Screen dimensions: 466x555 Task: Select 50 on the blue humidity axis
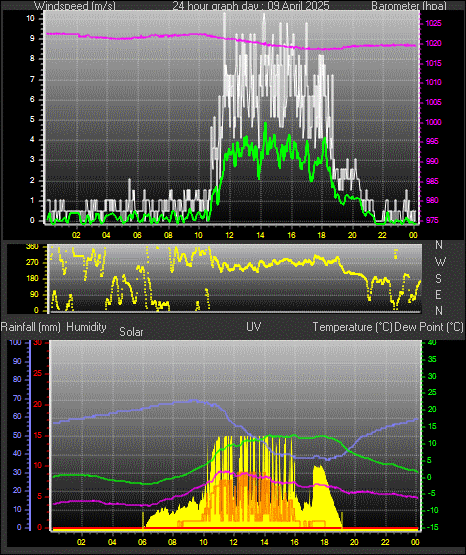point(17,436)
